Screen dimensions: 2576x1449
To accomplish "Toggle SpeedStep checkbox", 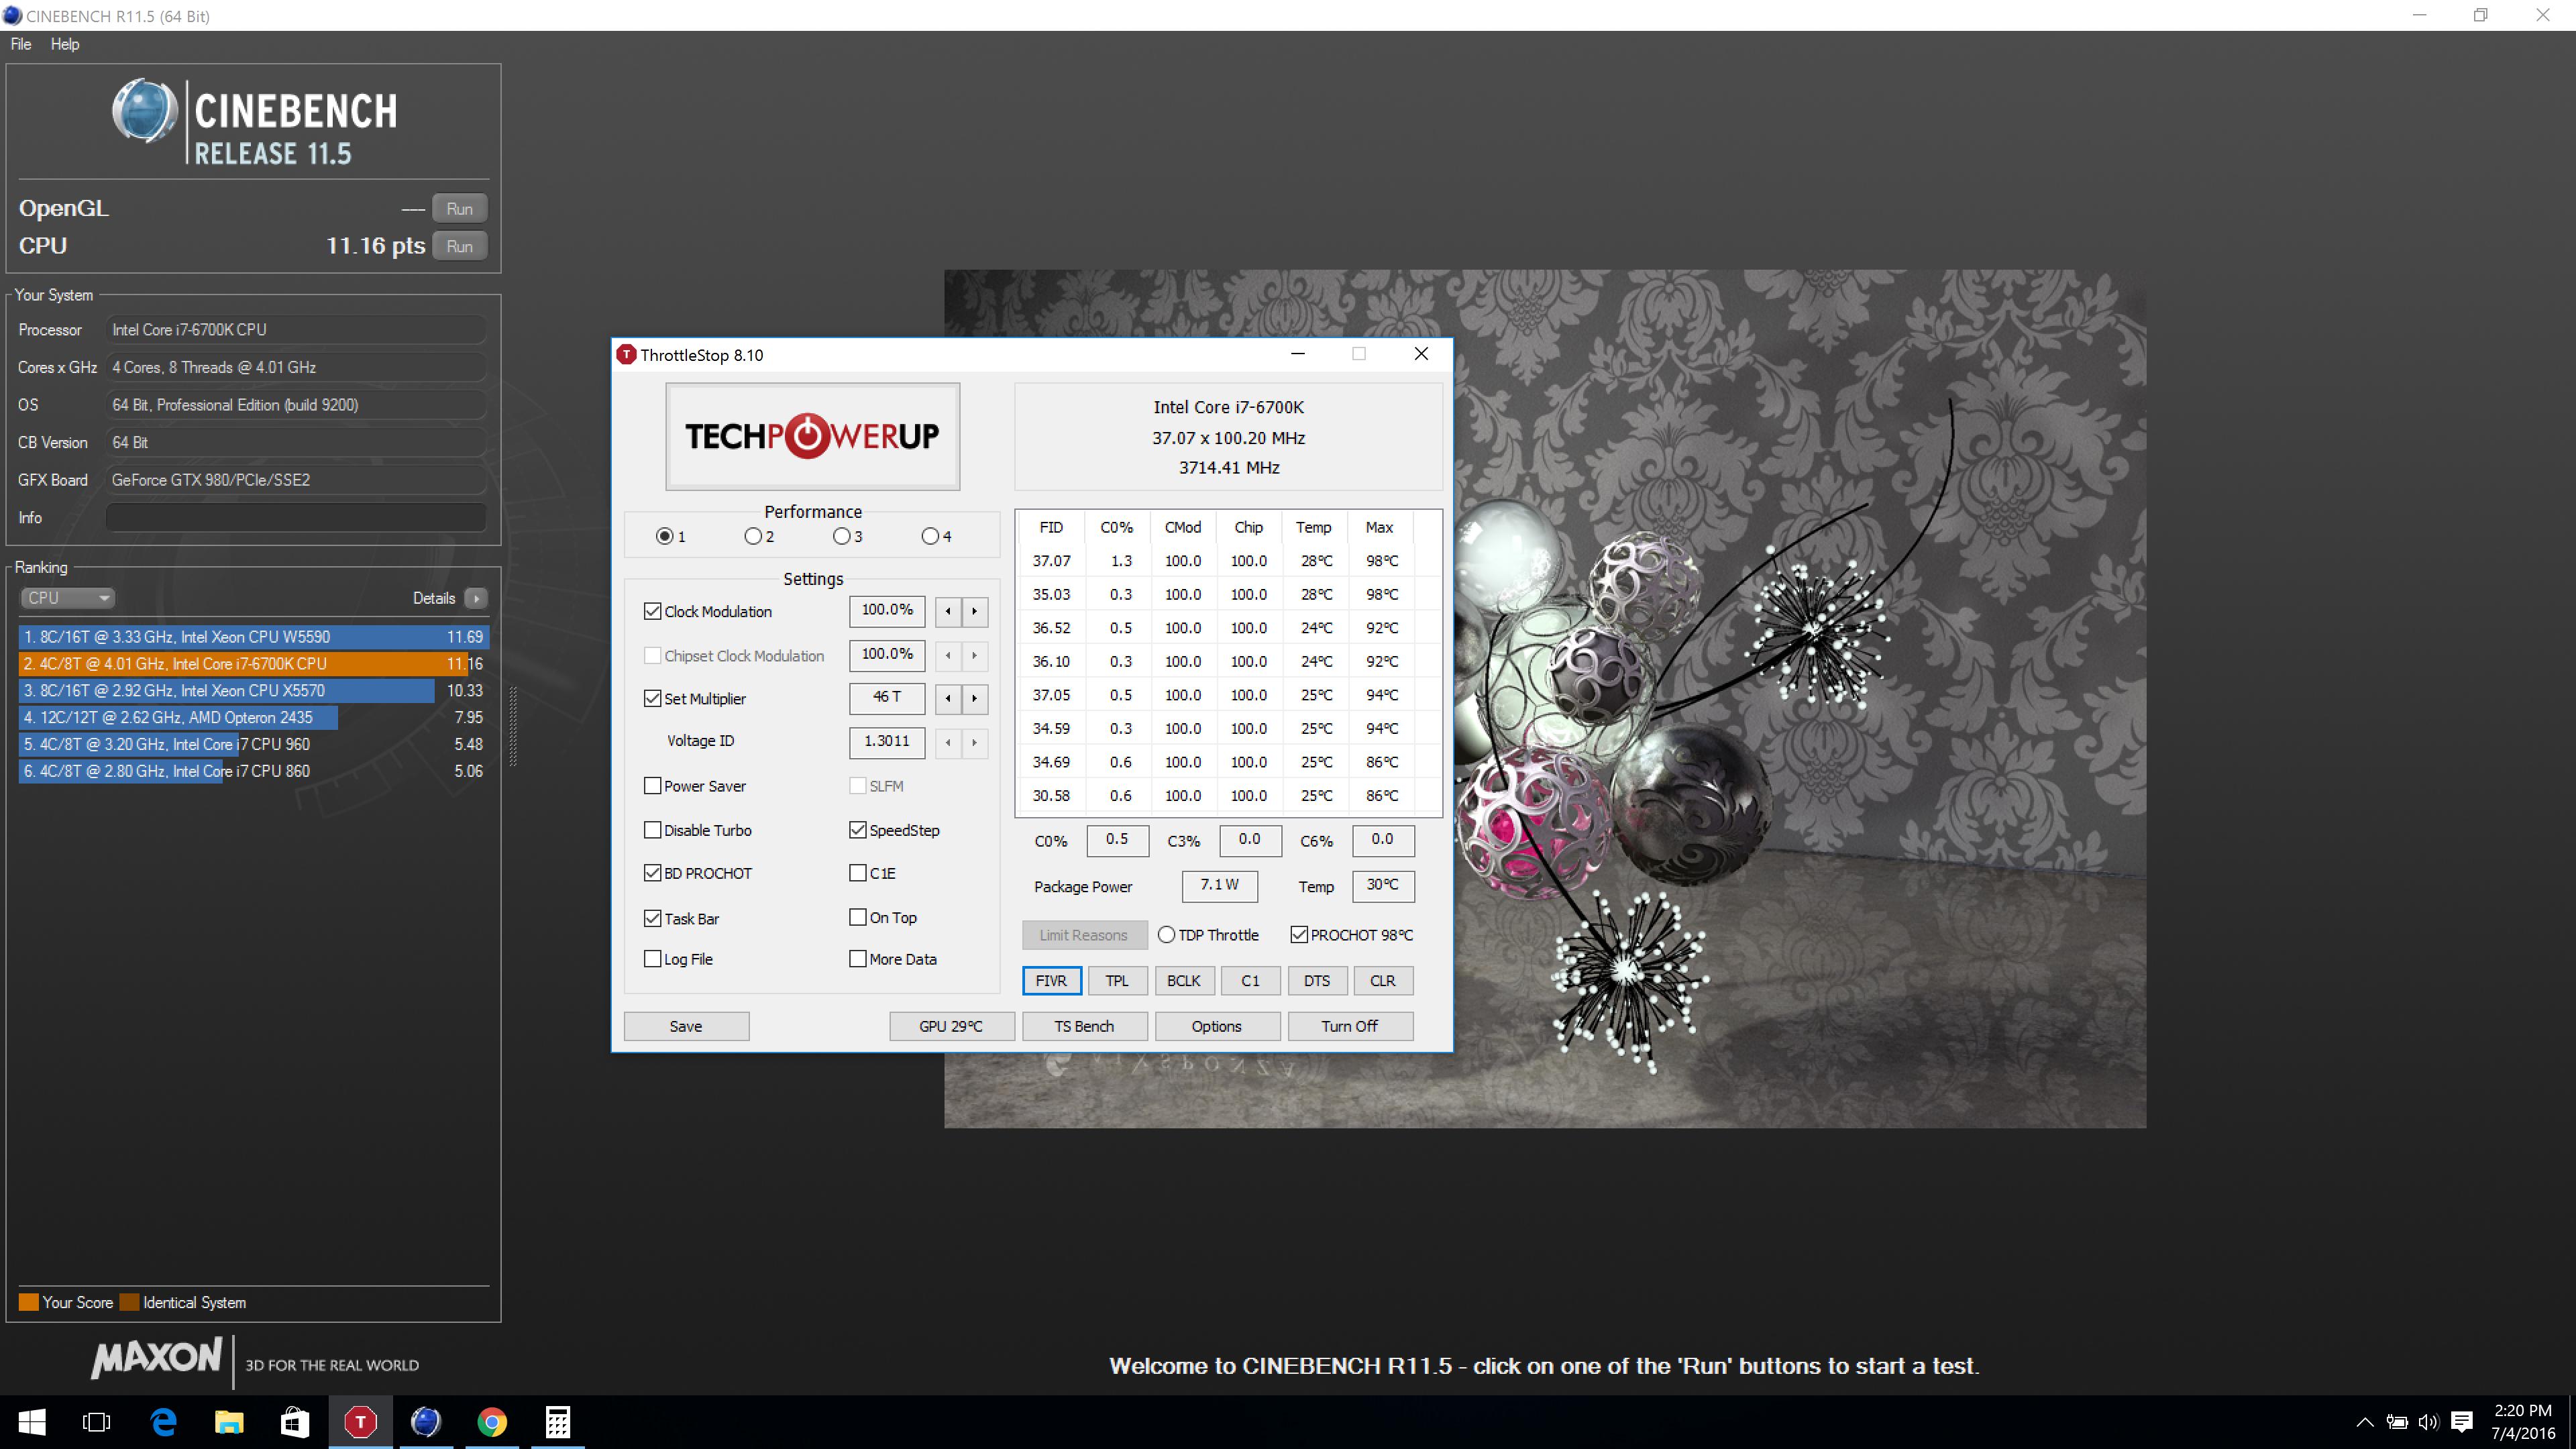I will coord(857,830).
